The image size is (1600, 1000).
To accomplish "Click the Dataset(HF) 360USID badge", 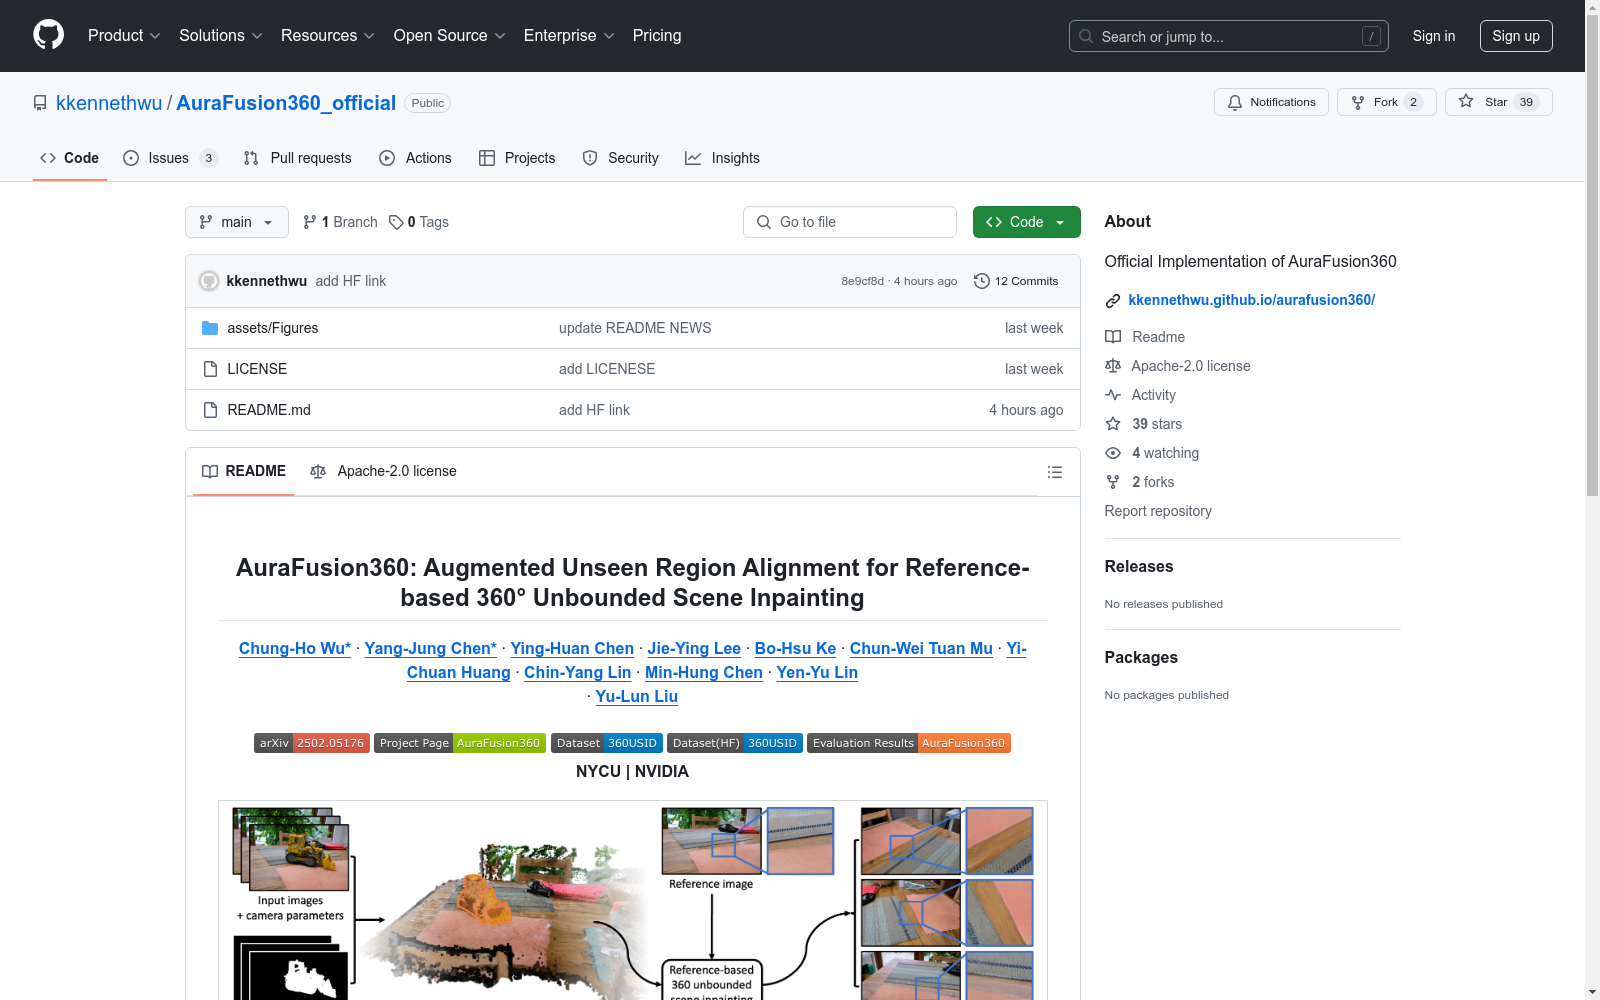I will (735, 743).
